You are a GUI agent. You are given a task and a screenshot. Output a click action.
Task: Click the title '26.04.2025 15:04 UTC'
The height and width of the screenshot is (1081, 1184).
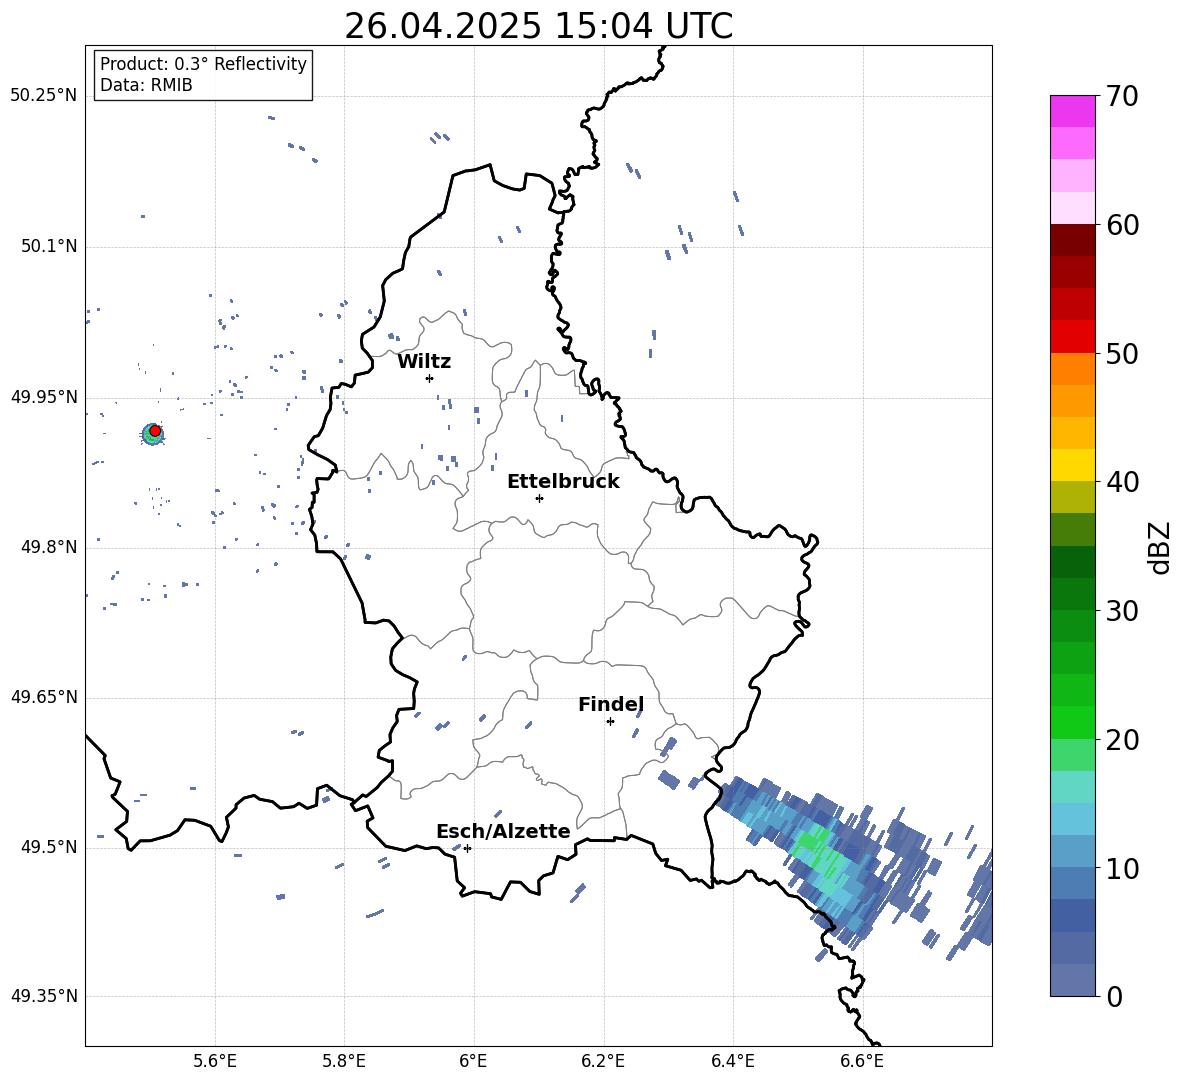(x=538, y=26)
